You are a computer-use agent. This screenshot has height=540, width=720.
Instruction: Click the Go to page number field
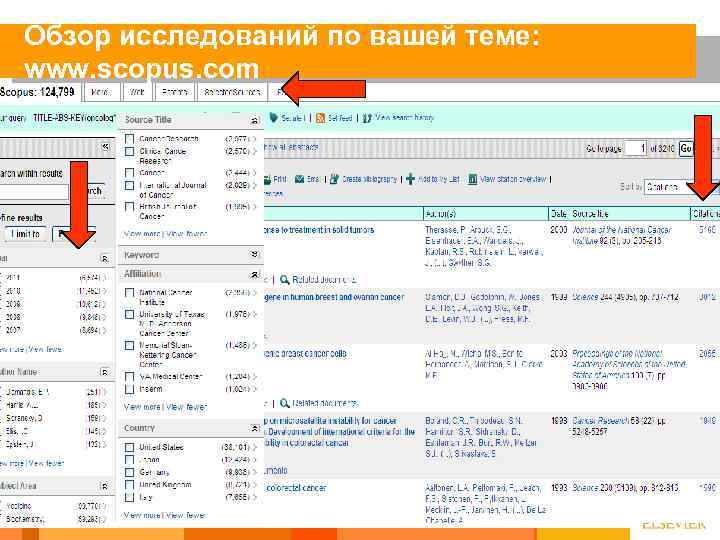636,148
